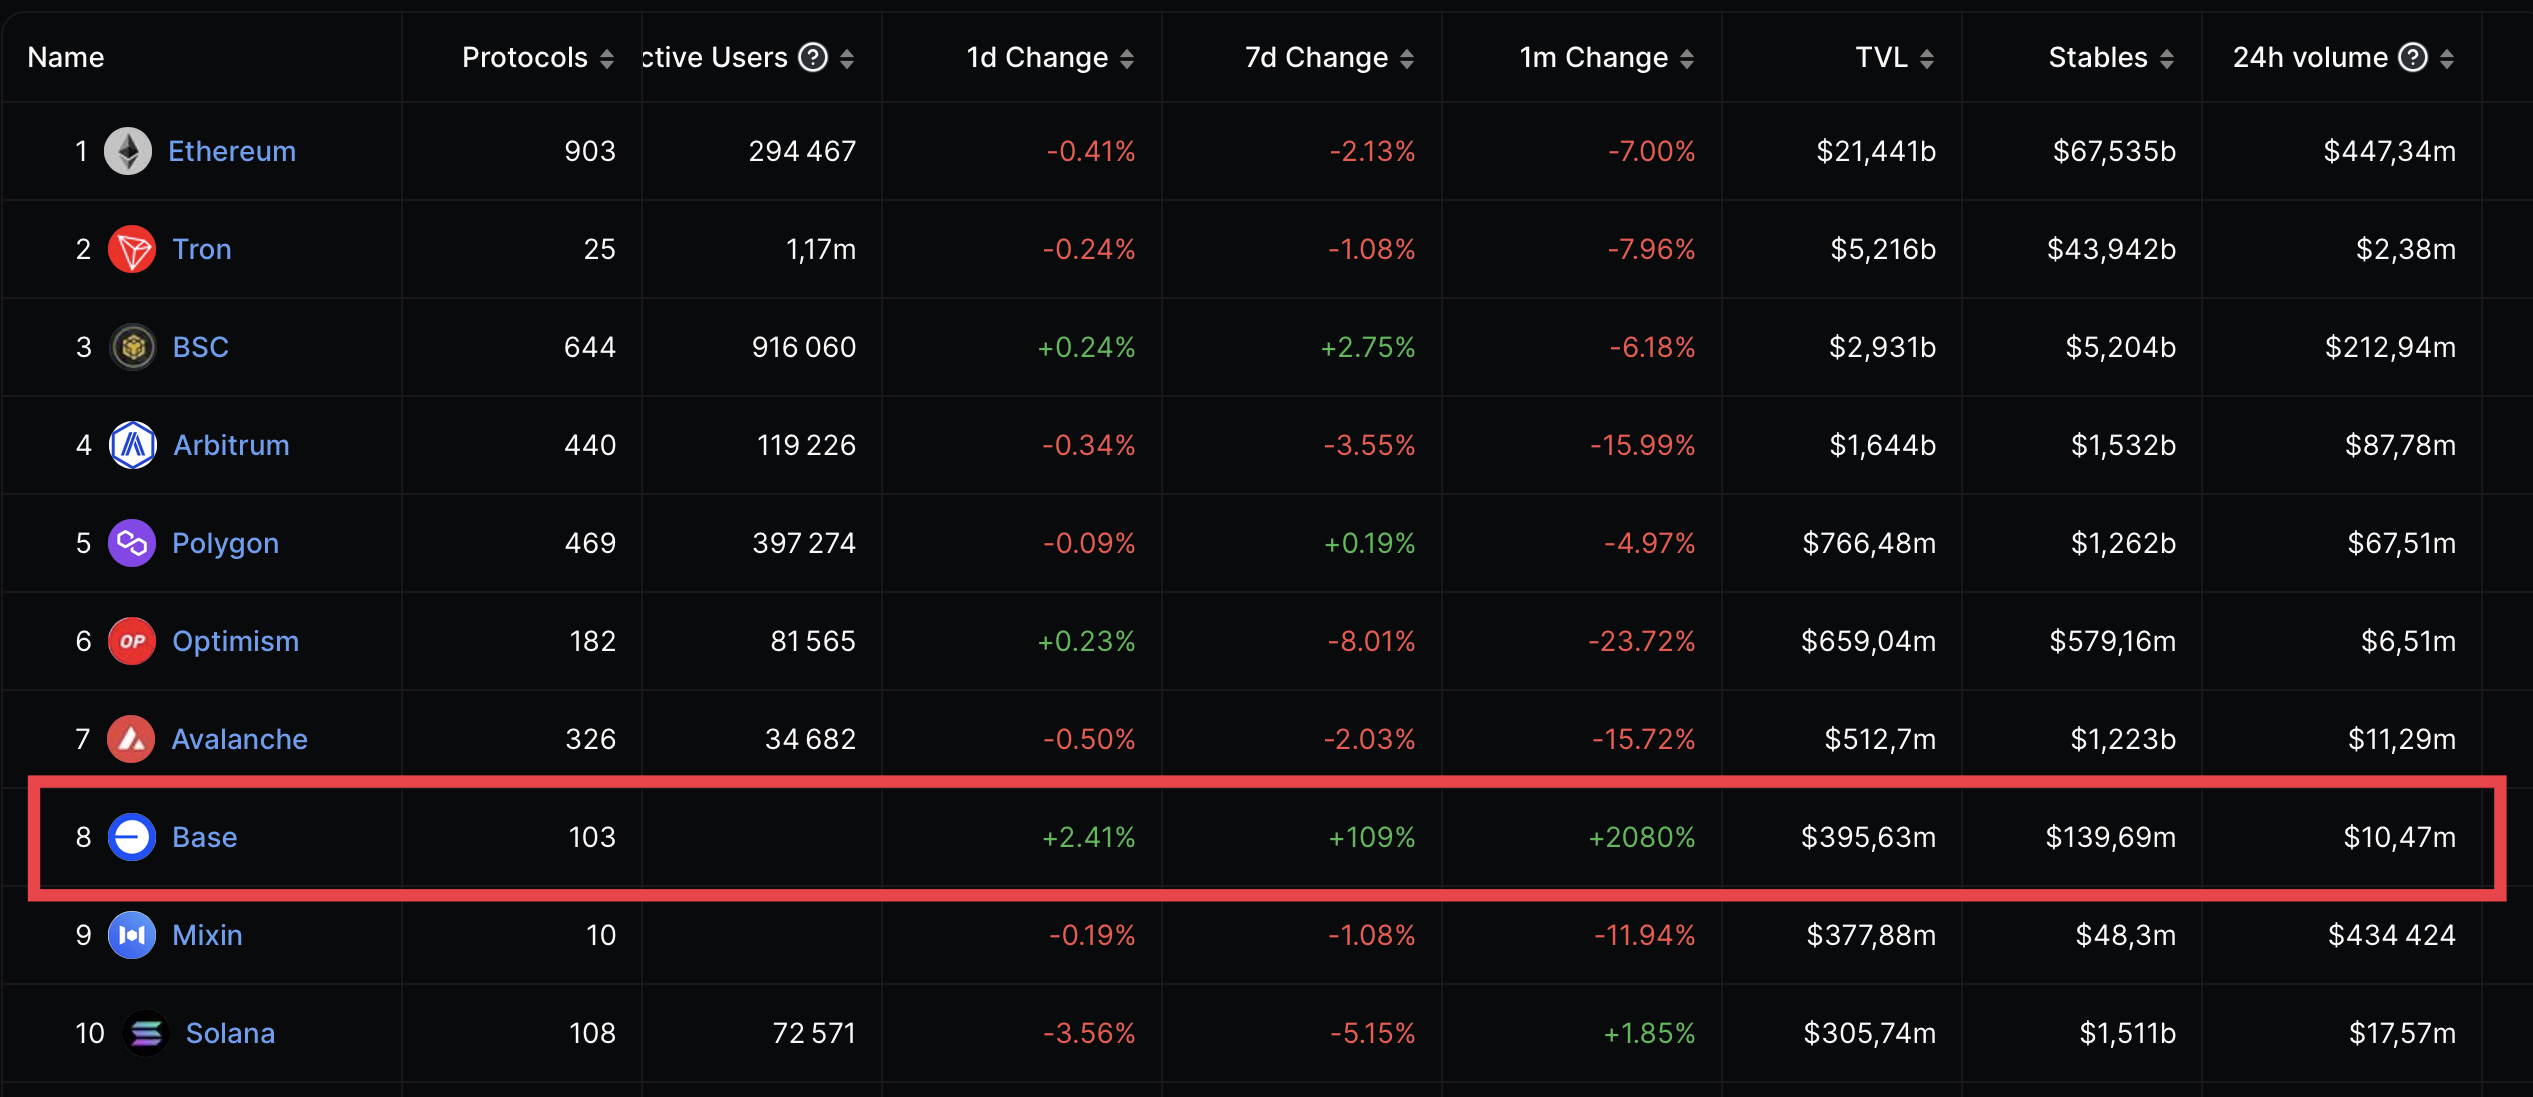
Task: Select BSC active users 916 060
Action: [804, 347]
